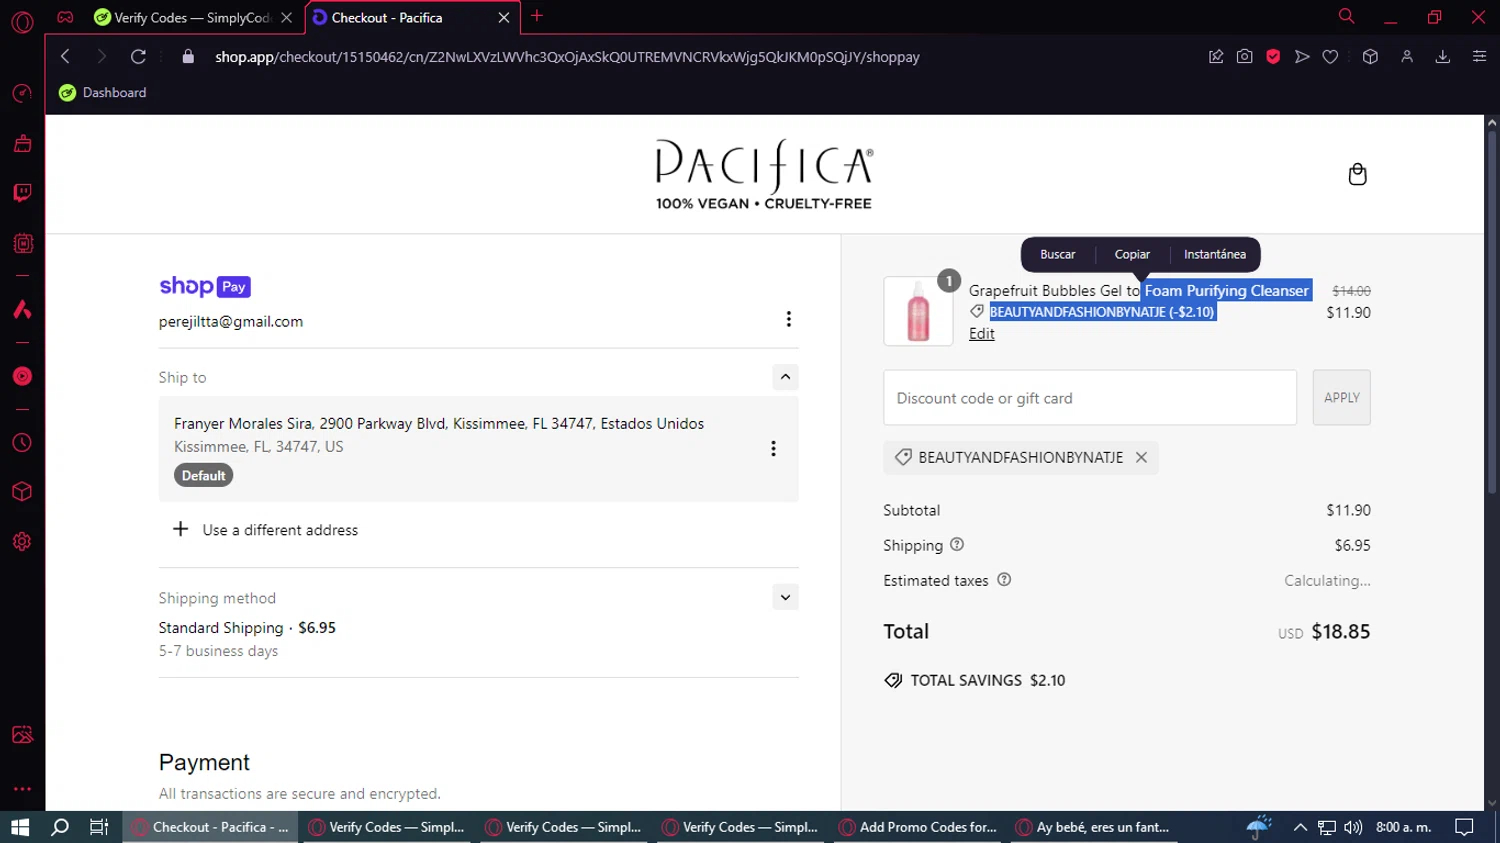Click the page vertical scrollbar

1492,311
